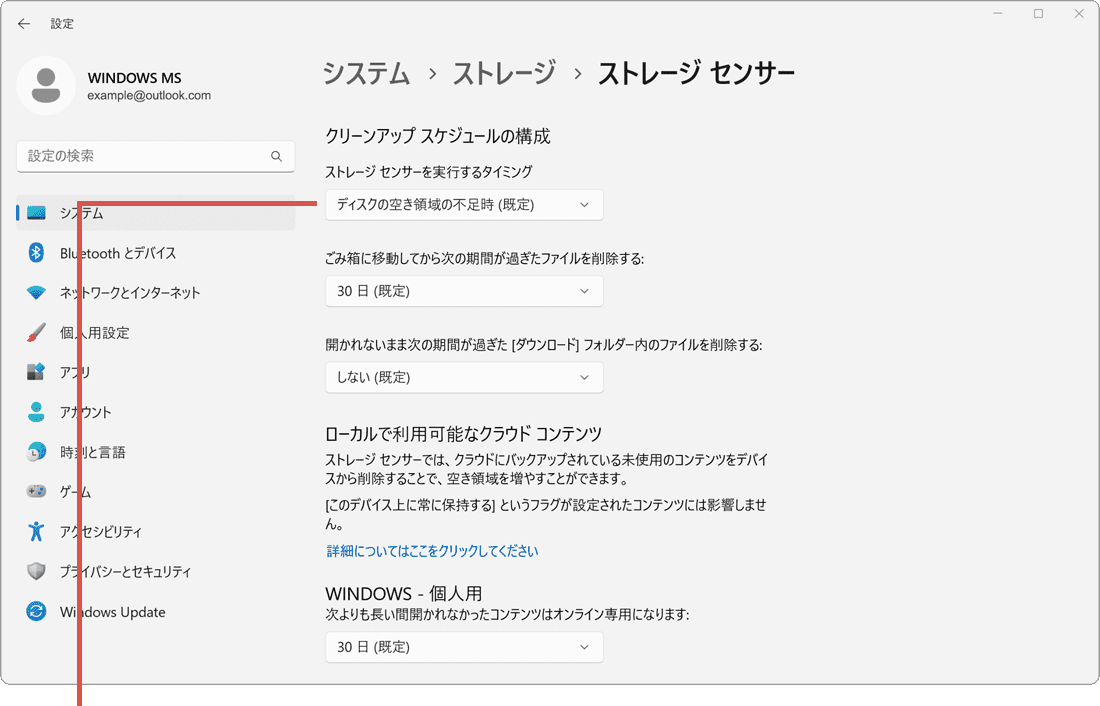Screen dimensions: 1100x706
Task: Open the recycle bin deletion period dropdown
Action: [x=464, y=291]
